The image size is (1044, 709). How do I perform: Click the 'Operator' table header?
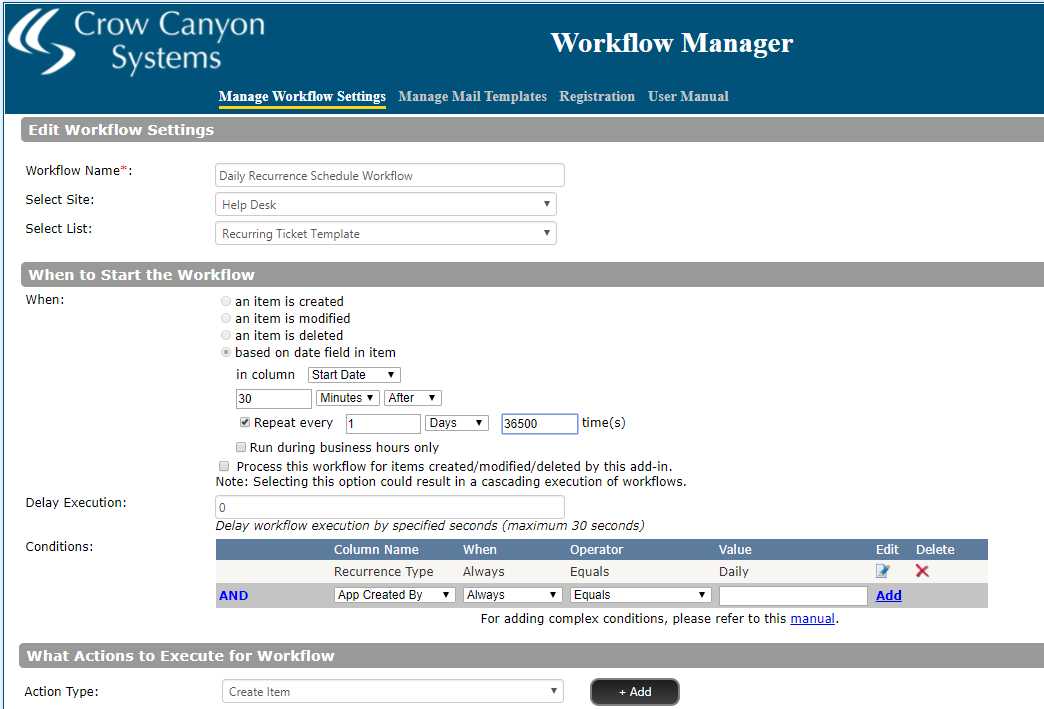point(597,549)
